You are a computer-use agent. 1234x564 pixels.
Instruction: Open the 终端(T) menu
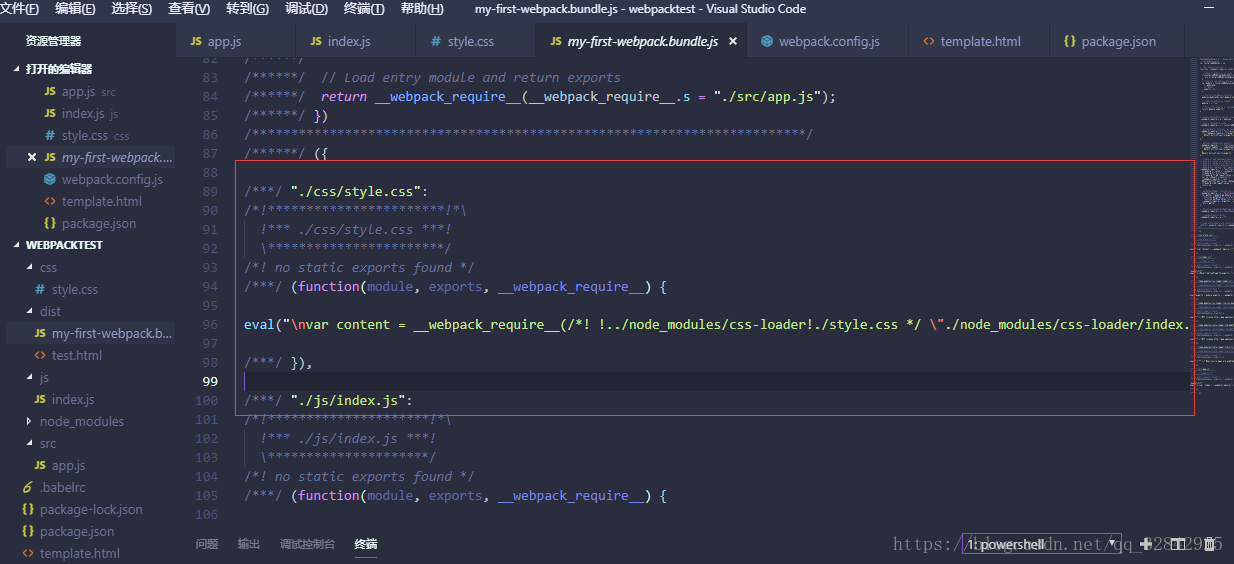pyautogui.click(x=364, y=9)
